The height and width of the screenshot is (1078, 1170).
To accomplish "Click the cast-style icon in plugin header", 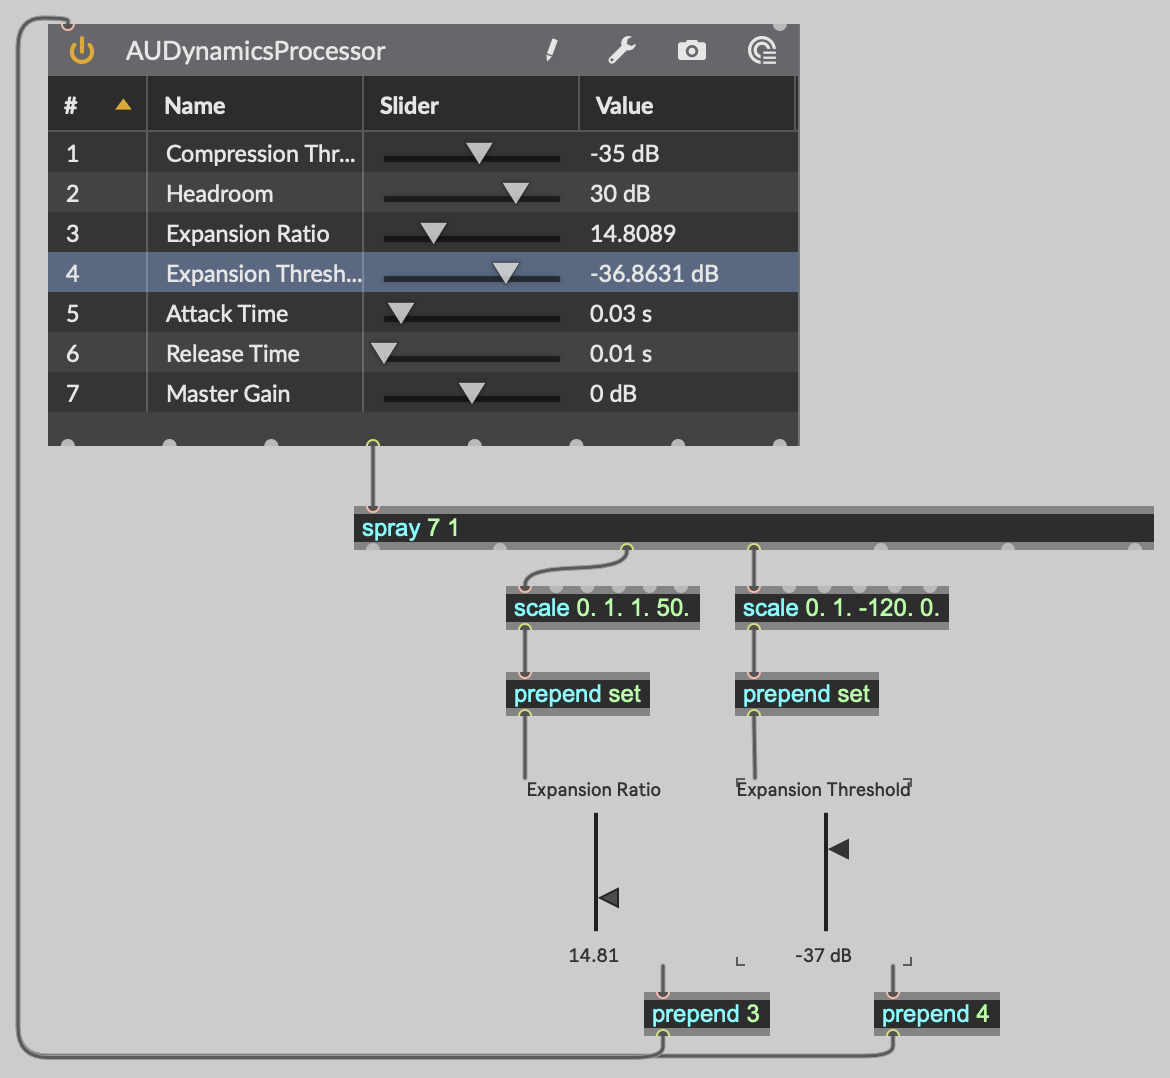I will click(762, 50).
